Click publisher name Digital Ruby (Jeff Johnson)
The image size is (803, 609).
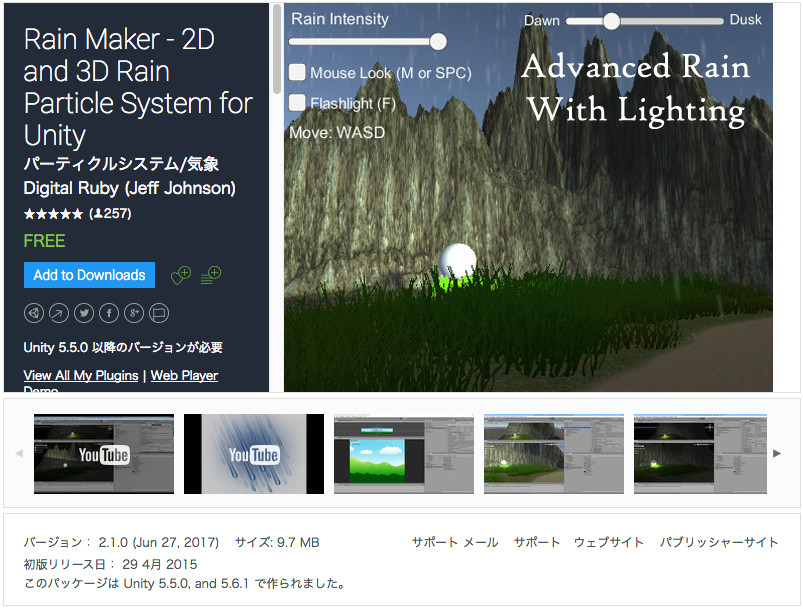(x=130, y=188)
